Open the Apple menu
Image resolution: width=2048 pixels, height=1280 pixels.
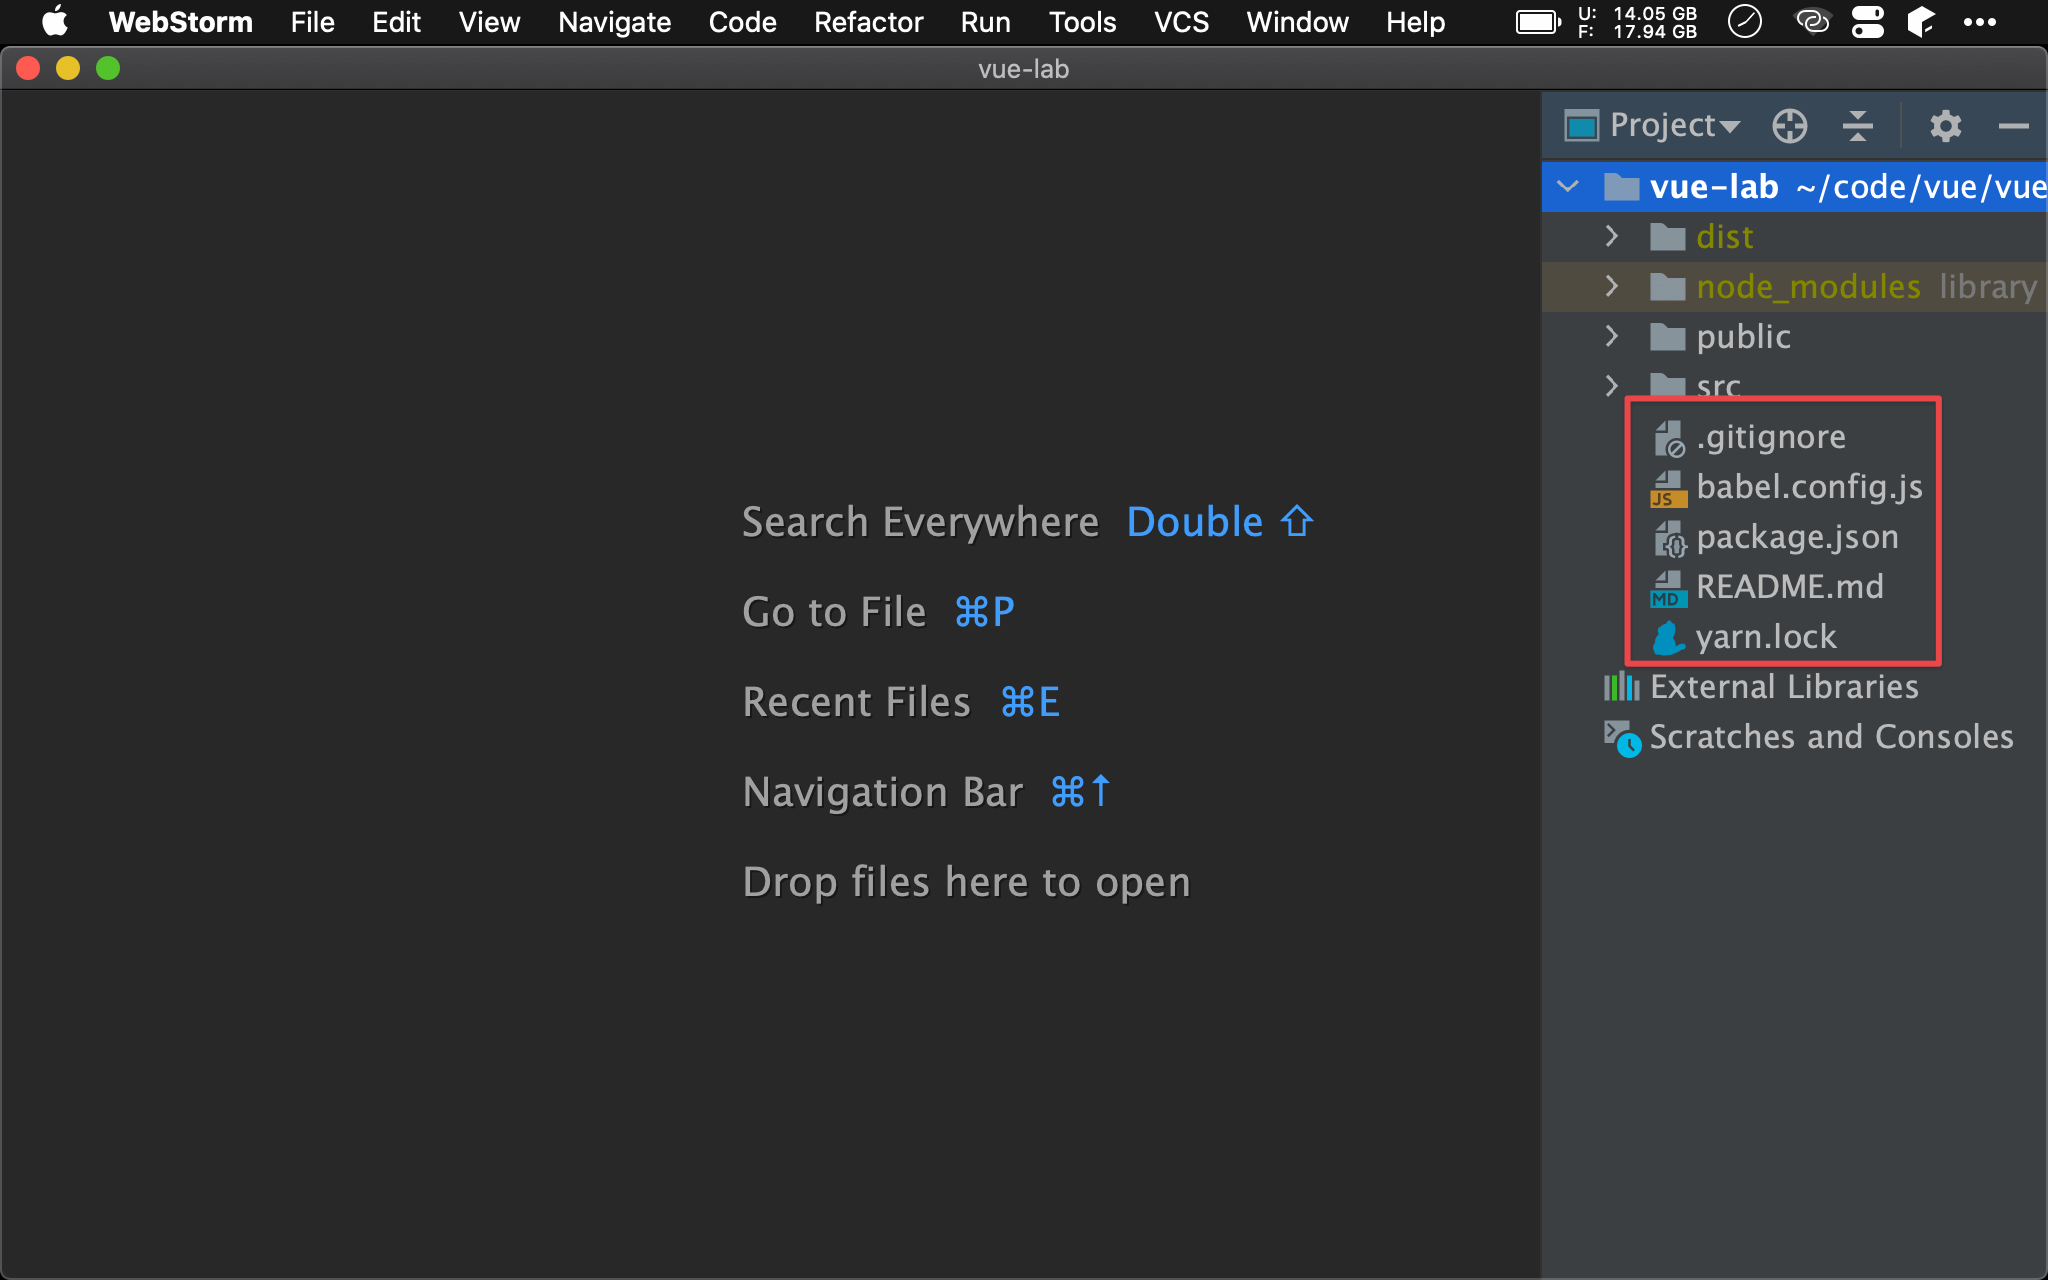pyautogui.click(x=55, y=21)
